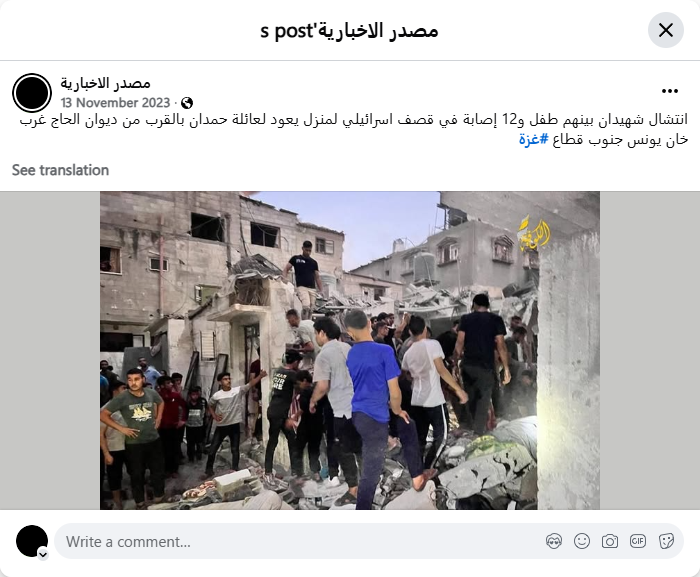Click See translation link
Viewport: 700px width, 577px height.
[60, 170]
